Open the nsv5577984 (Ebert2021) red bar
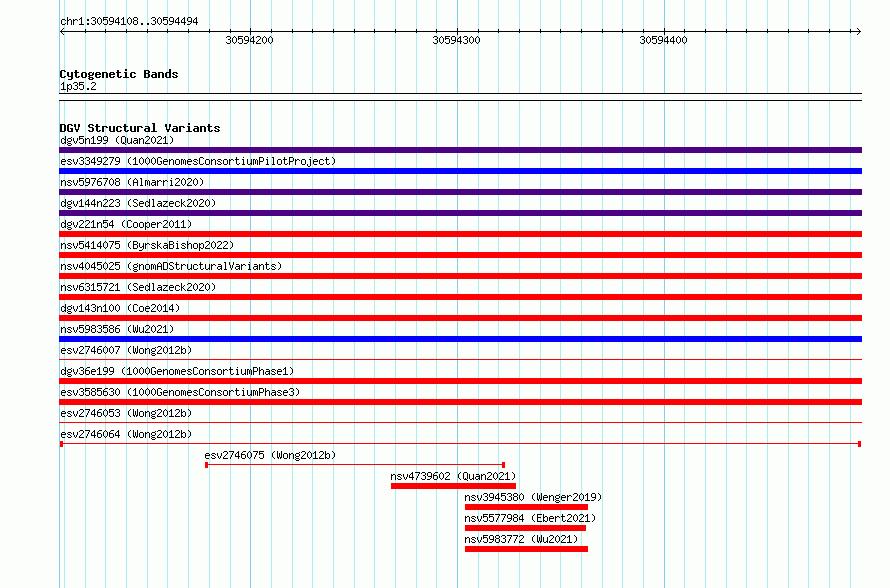The height and width of the screenshot is (588, 890). 525,528
